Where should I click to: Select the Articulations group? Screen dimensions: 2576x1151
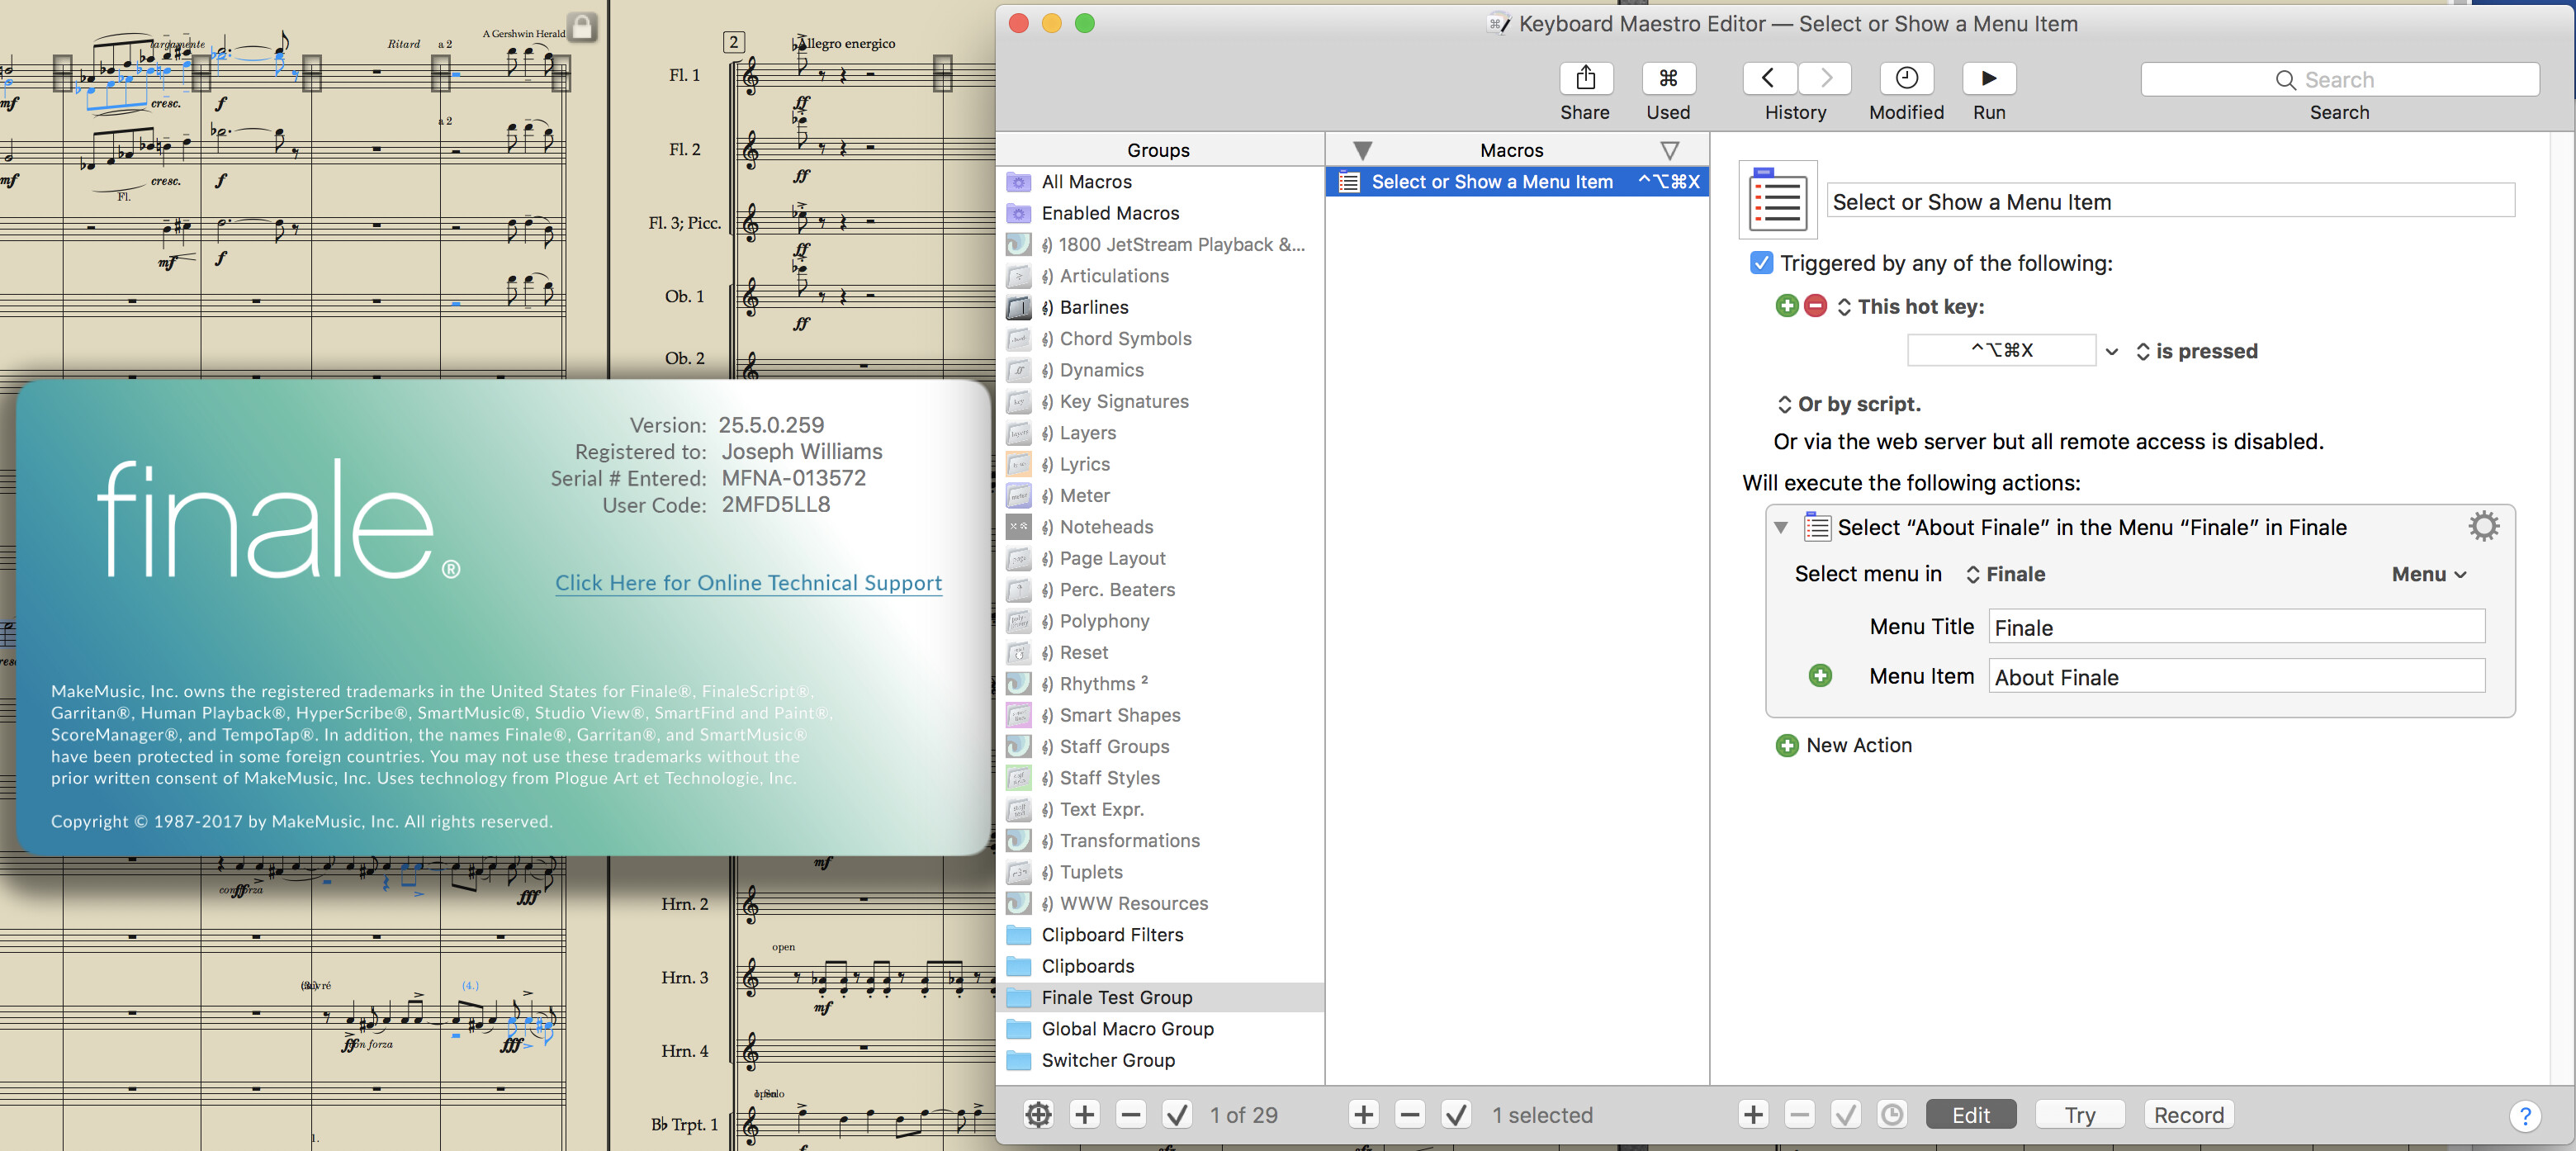click(1160, 276)
